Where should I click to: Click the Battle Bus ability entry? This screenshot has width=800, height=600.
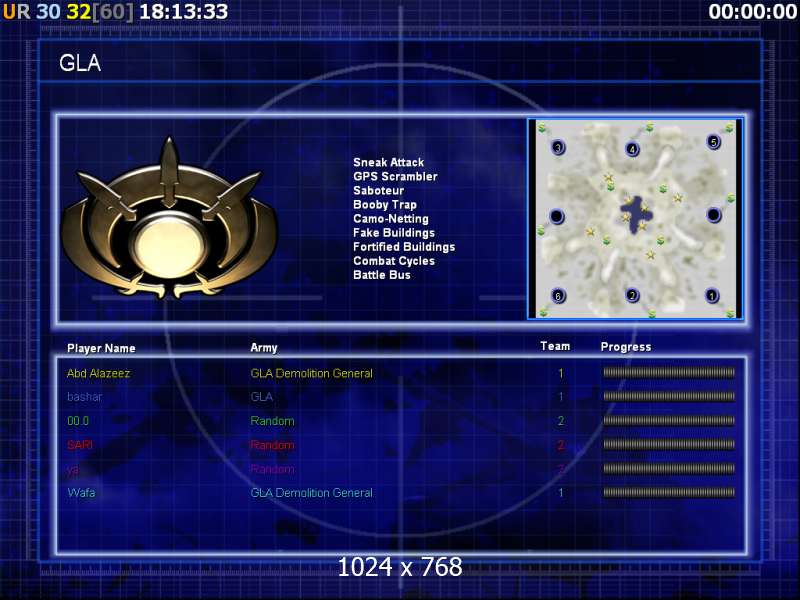382,275
